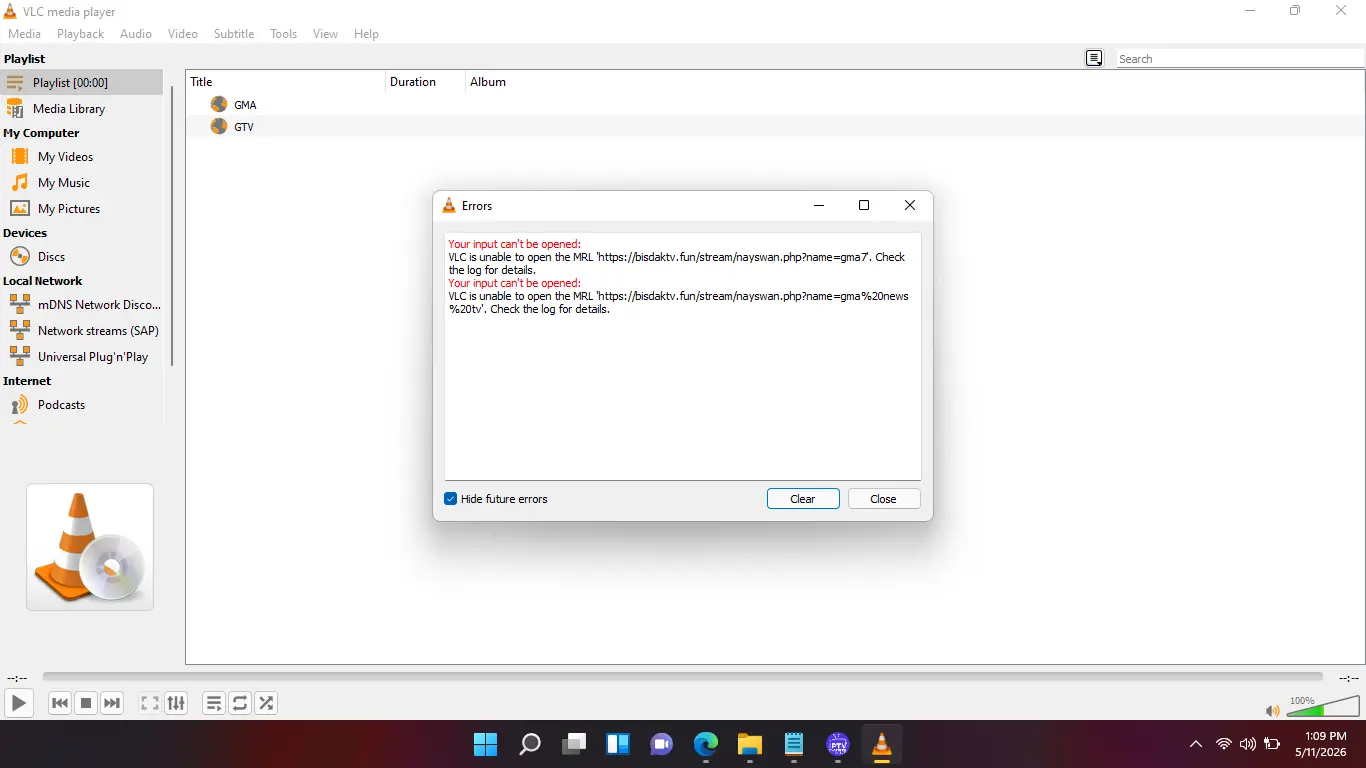Click Clear in the Errors dialog
Viewport: 1366px width, 768px height.
[x=803, y=499]
